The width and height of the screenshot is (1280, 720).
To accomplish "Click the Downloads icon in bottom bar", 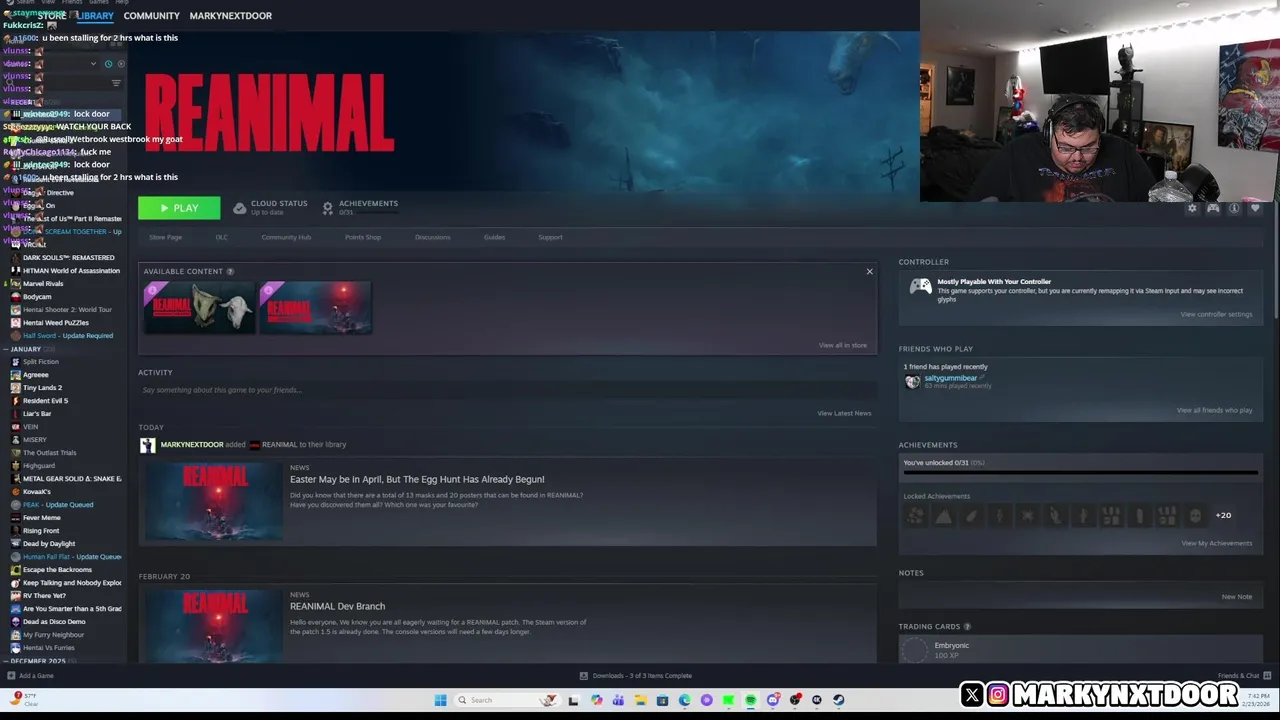I will coord(584,676).
